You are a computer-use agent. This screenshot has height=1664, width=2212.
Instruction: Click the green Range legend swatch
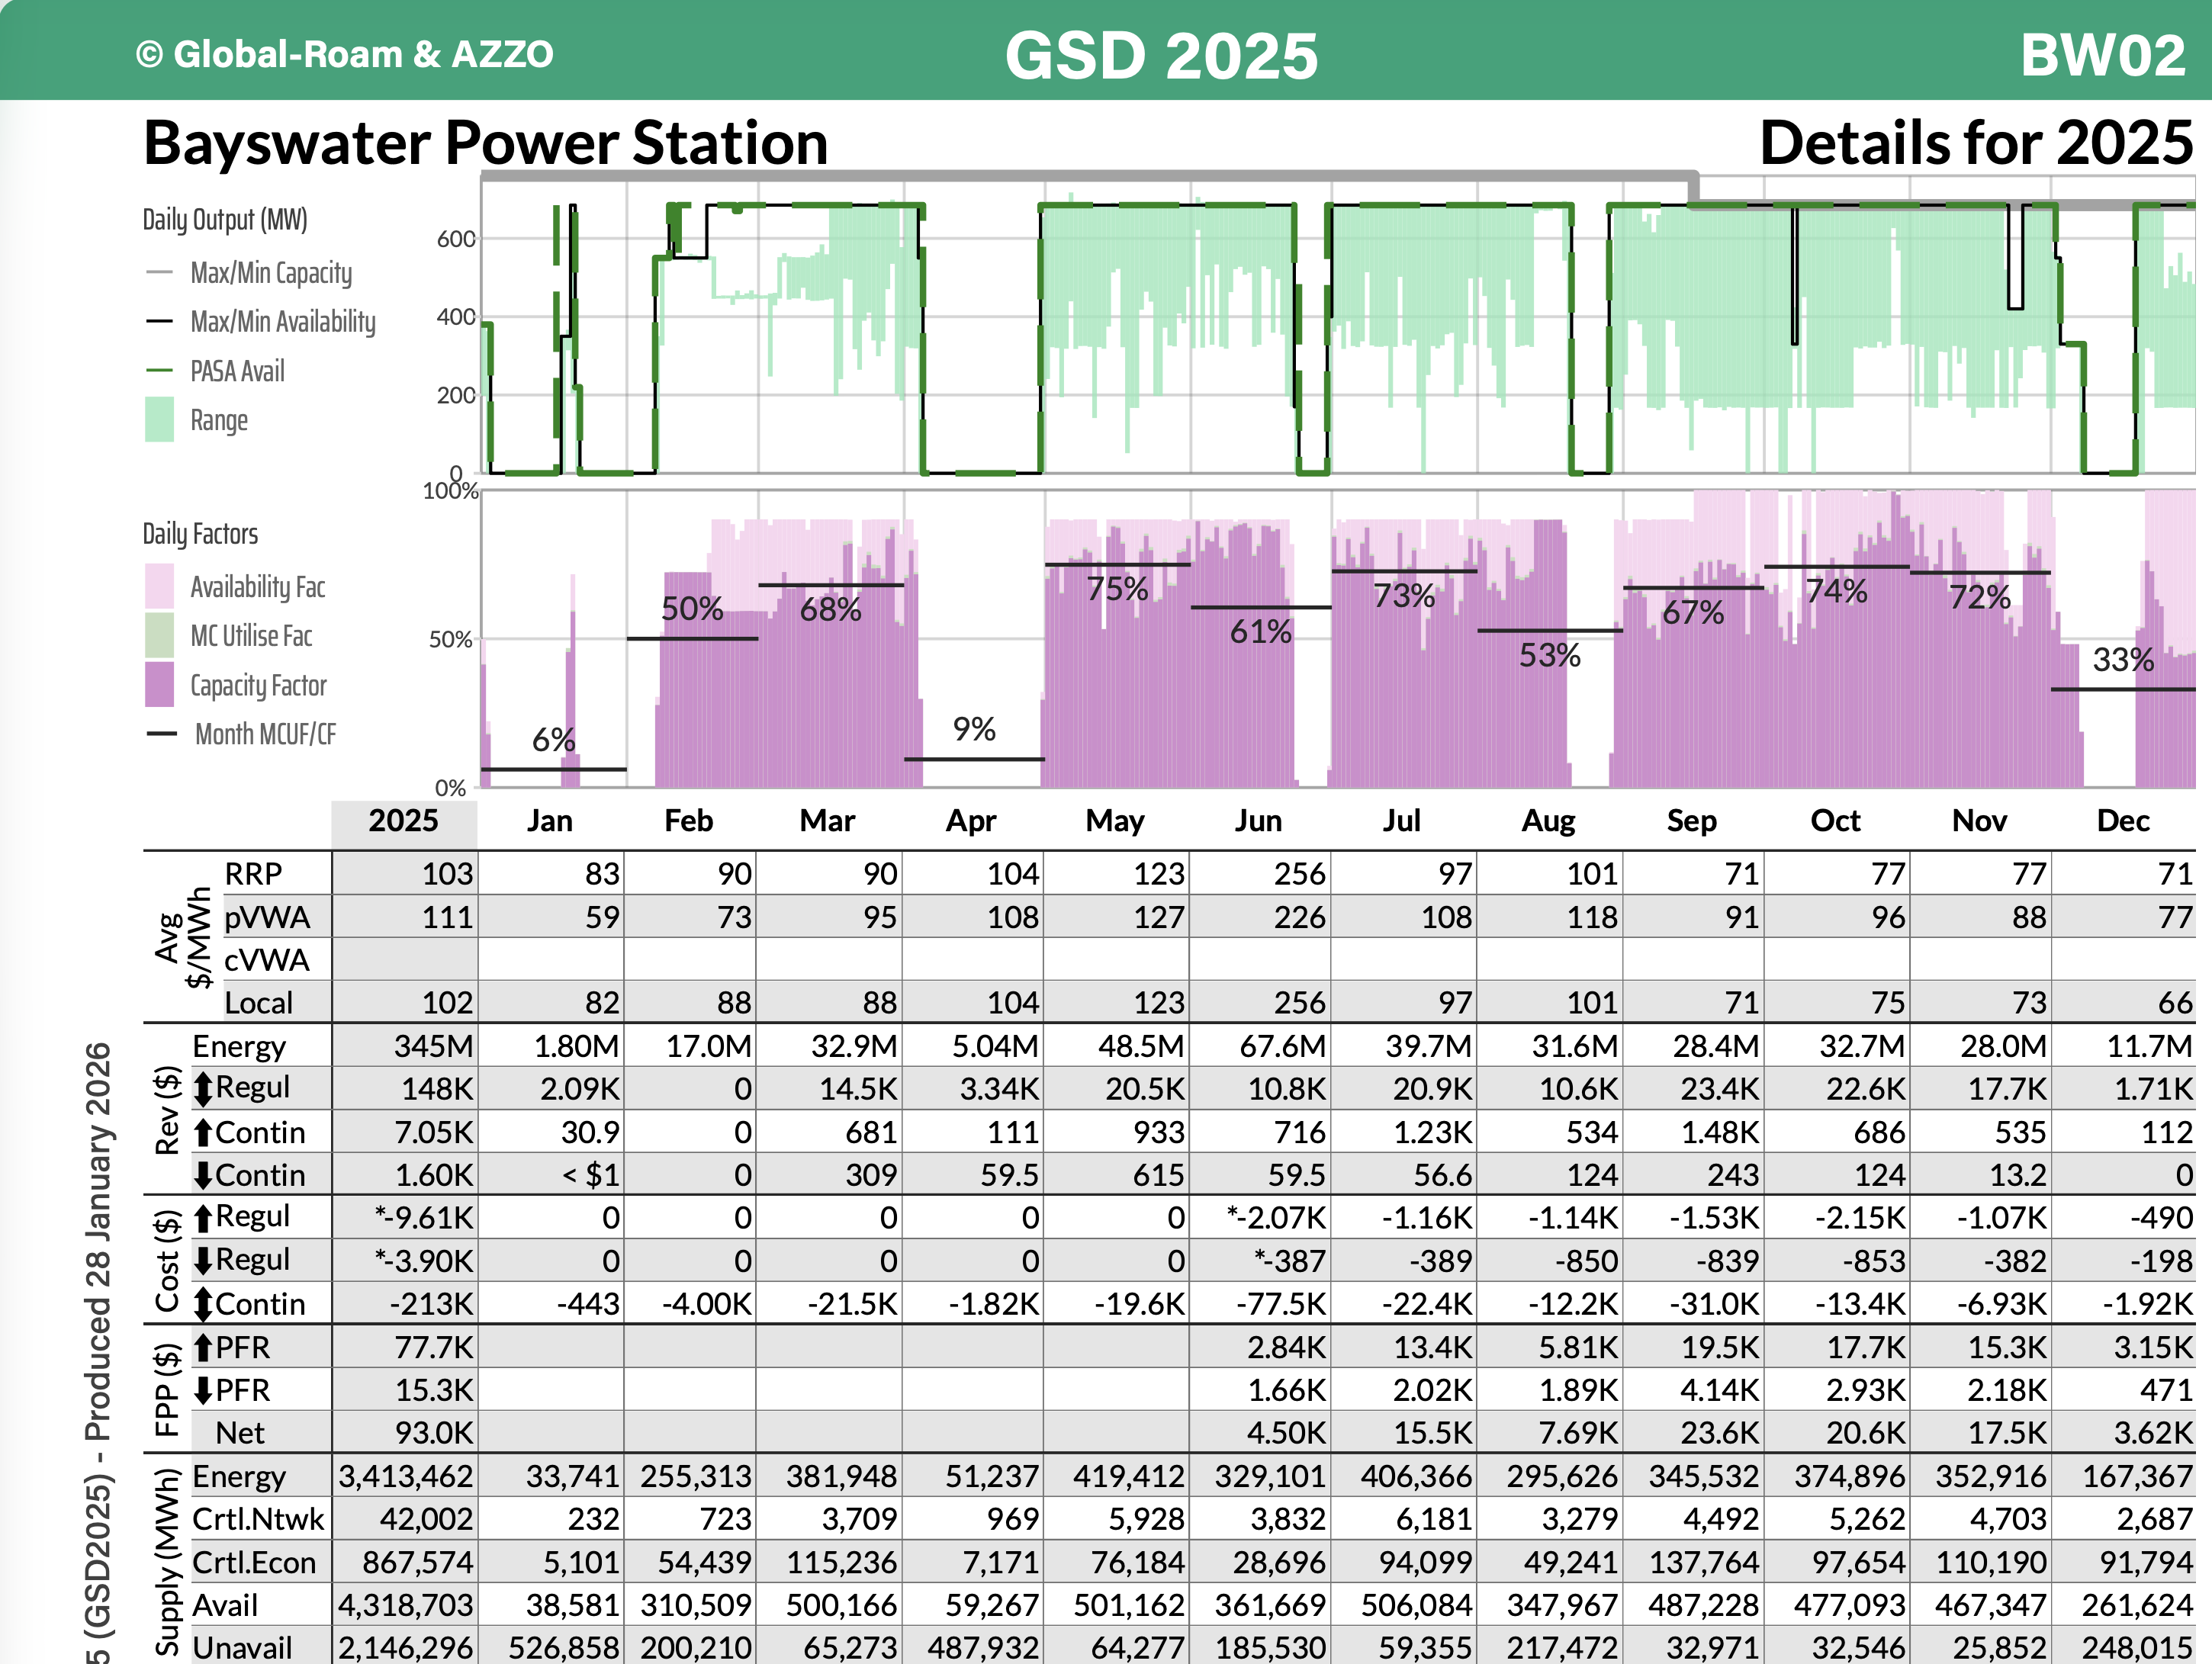pos(160,420)
